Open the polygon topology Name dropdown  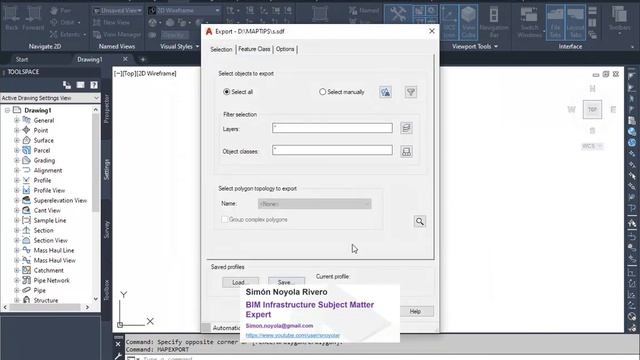tap(315, 204)
